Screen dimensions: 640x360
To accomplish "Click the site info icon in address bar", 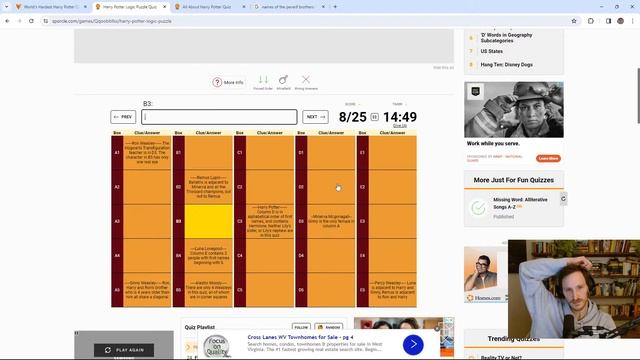I will pyautogui.click(x=45, y=21).
